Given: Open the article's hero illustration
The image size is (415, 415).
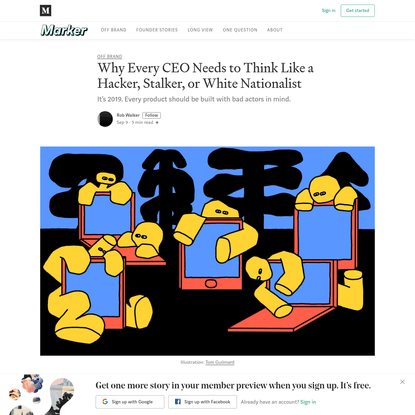Looking at the screenshot, I should pos(207,251).
